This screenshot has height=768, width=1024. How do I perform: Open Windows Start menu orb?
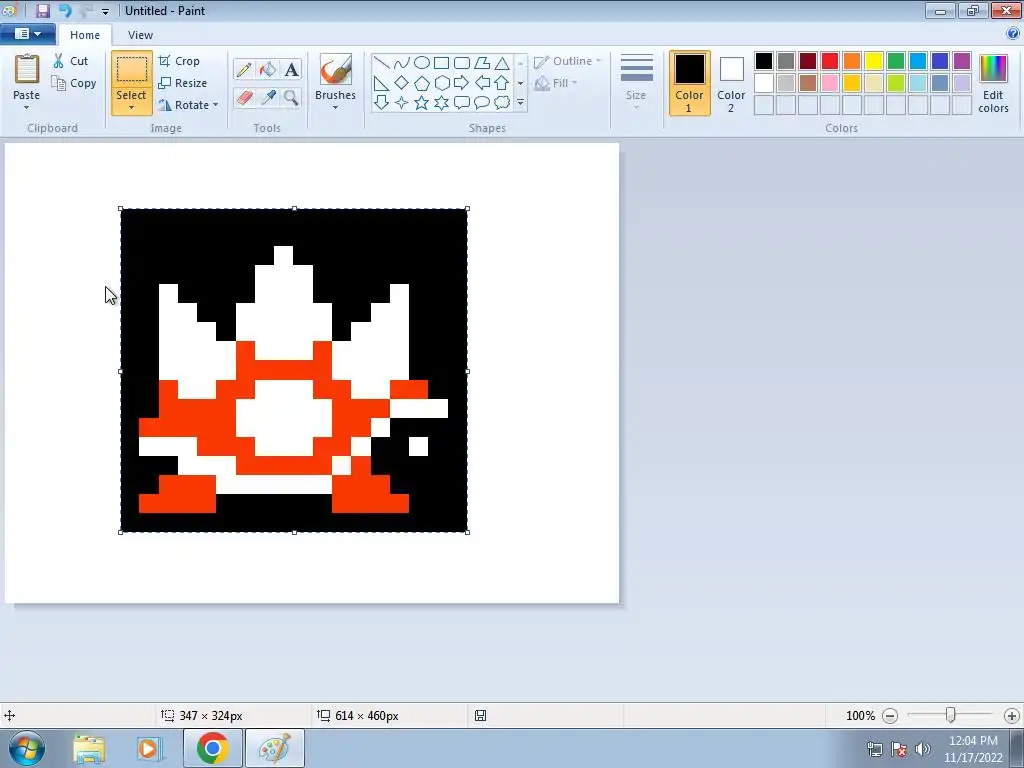coord(27,748)
